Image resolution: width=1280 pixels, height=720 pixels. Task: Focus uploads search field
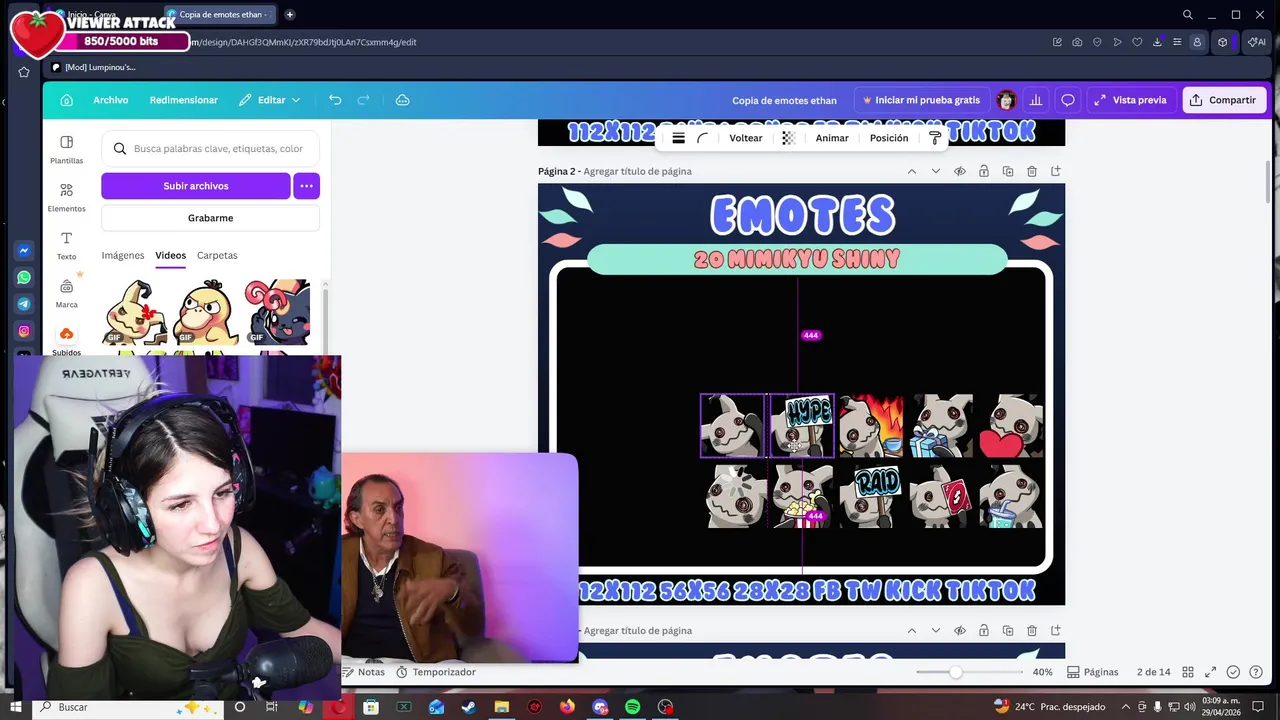coord(210,149)
